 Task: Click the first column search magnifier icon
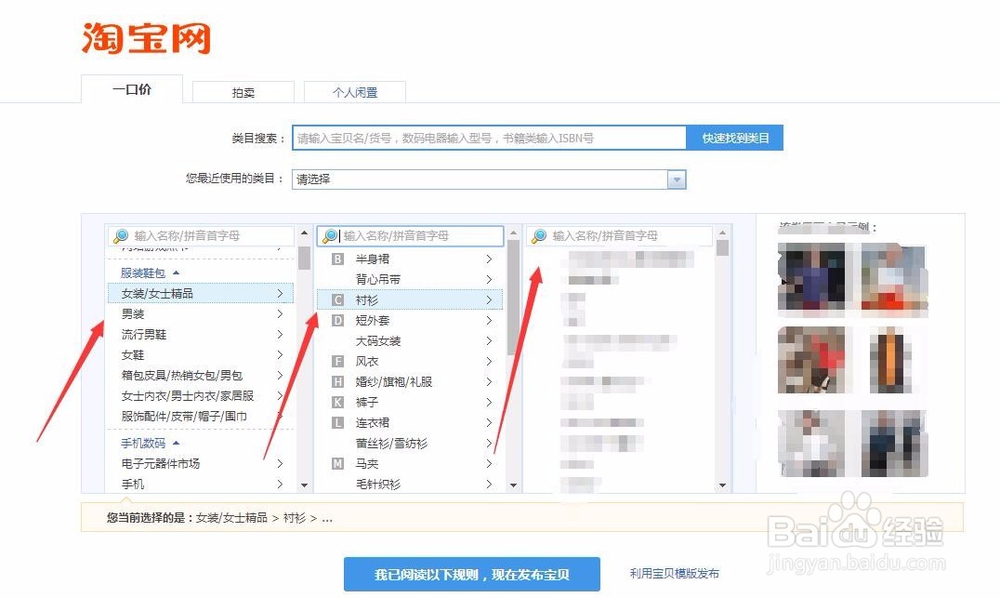120,236
